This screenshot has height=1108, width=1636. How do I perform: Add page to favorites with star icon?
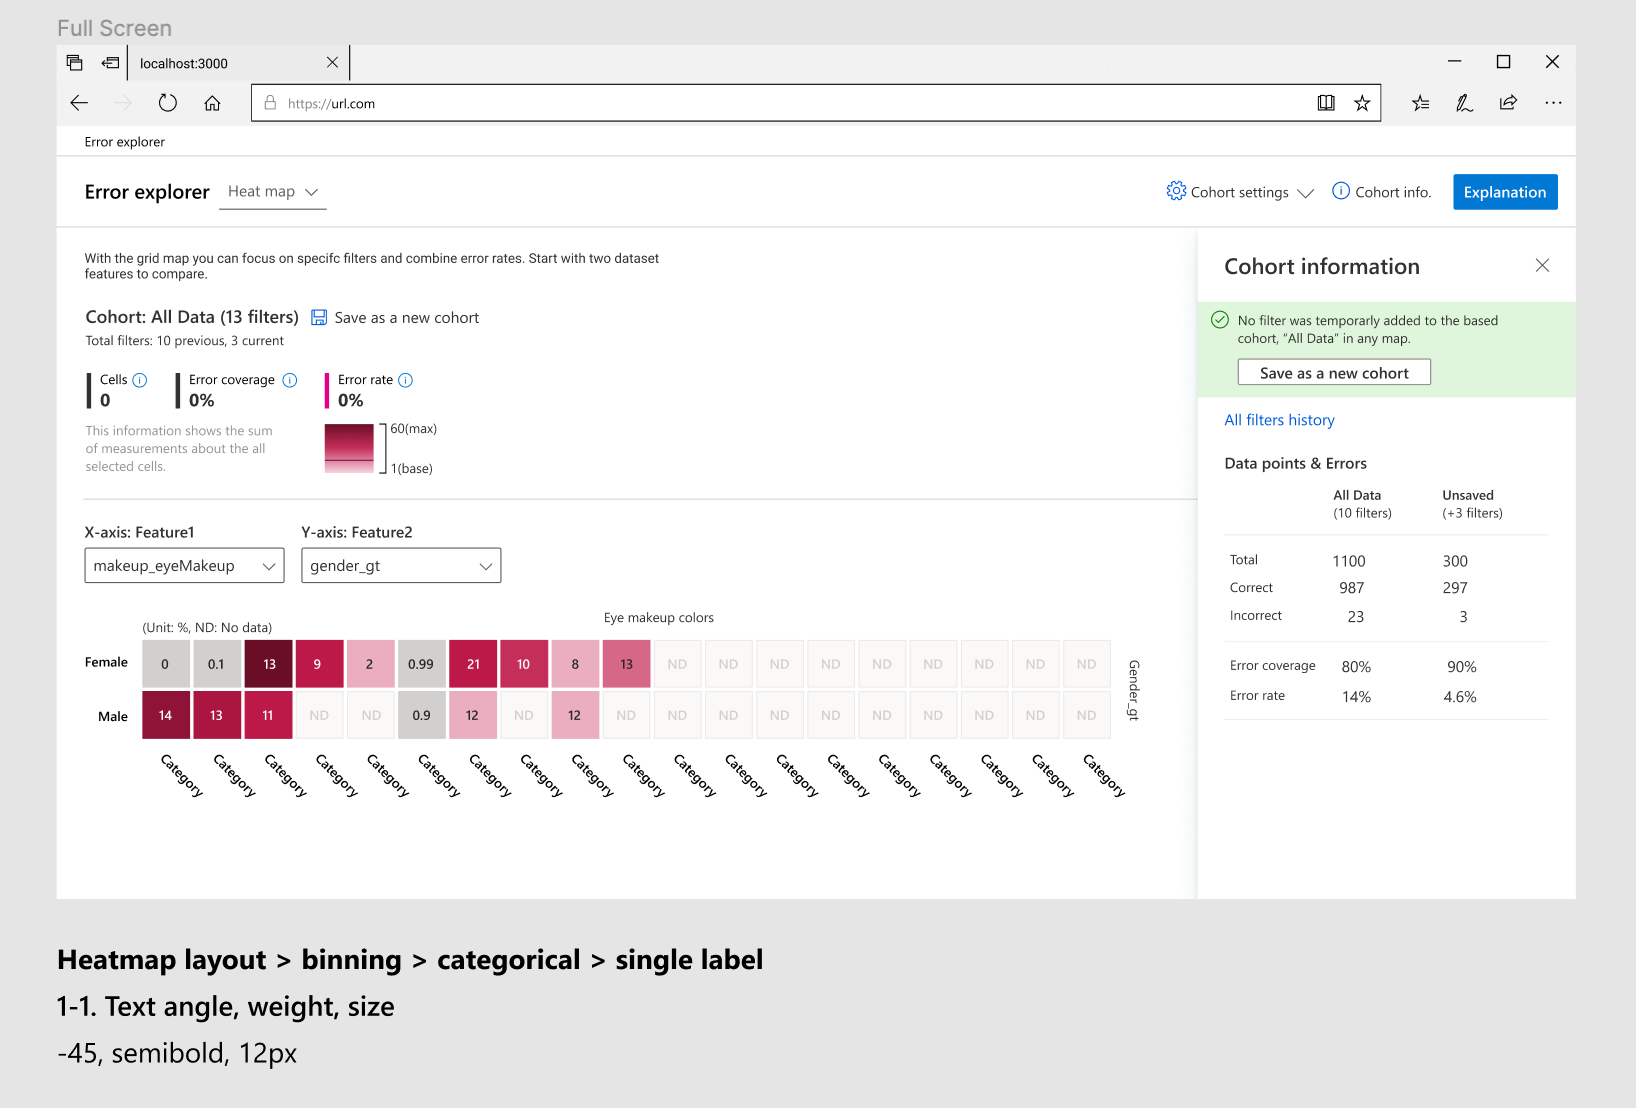[1362, 103]
